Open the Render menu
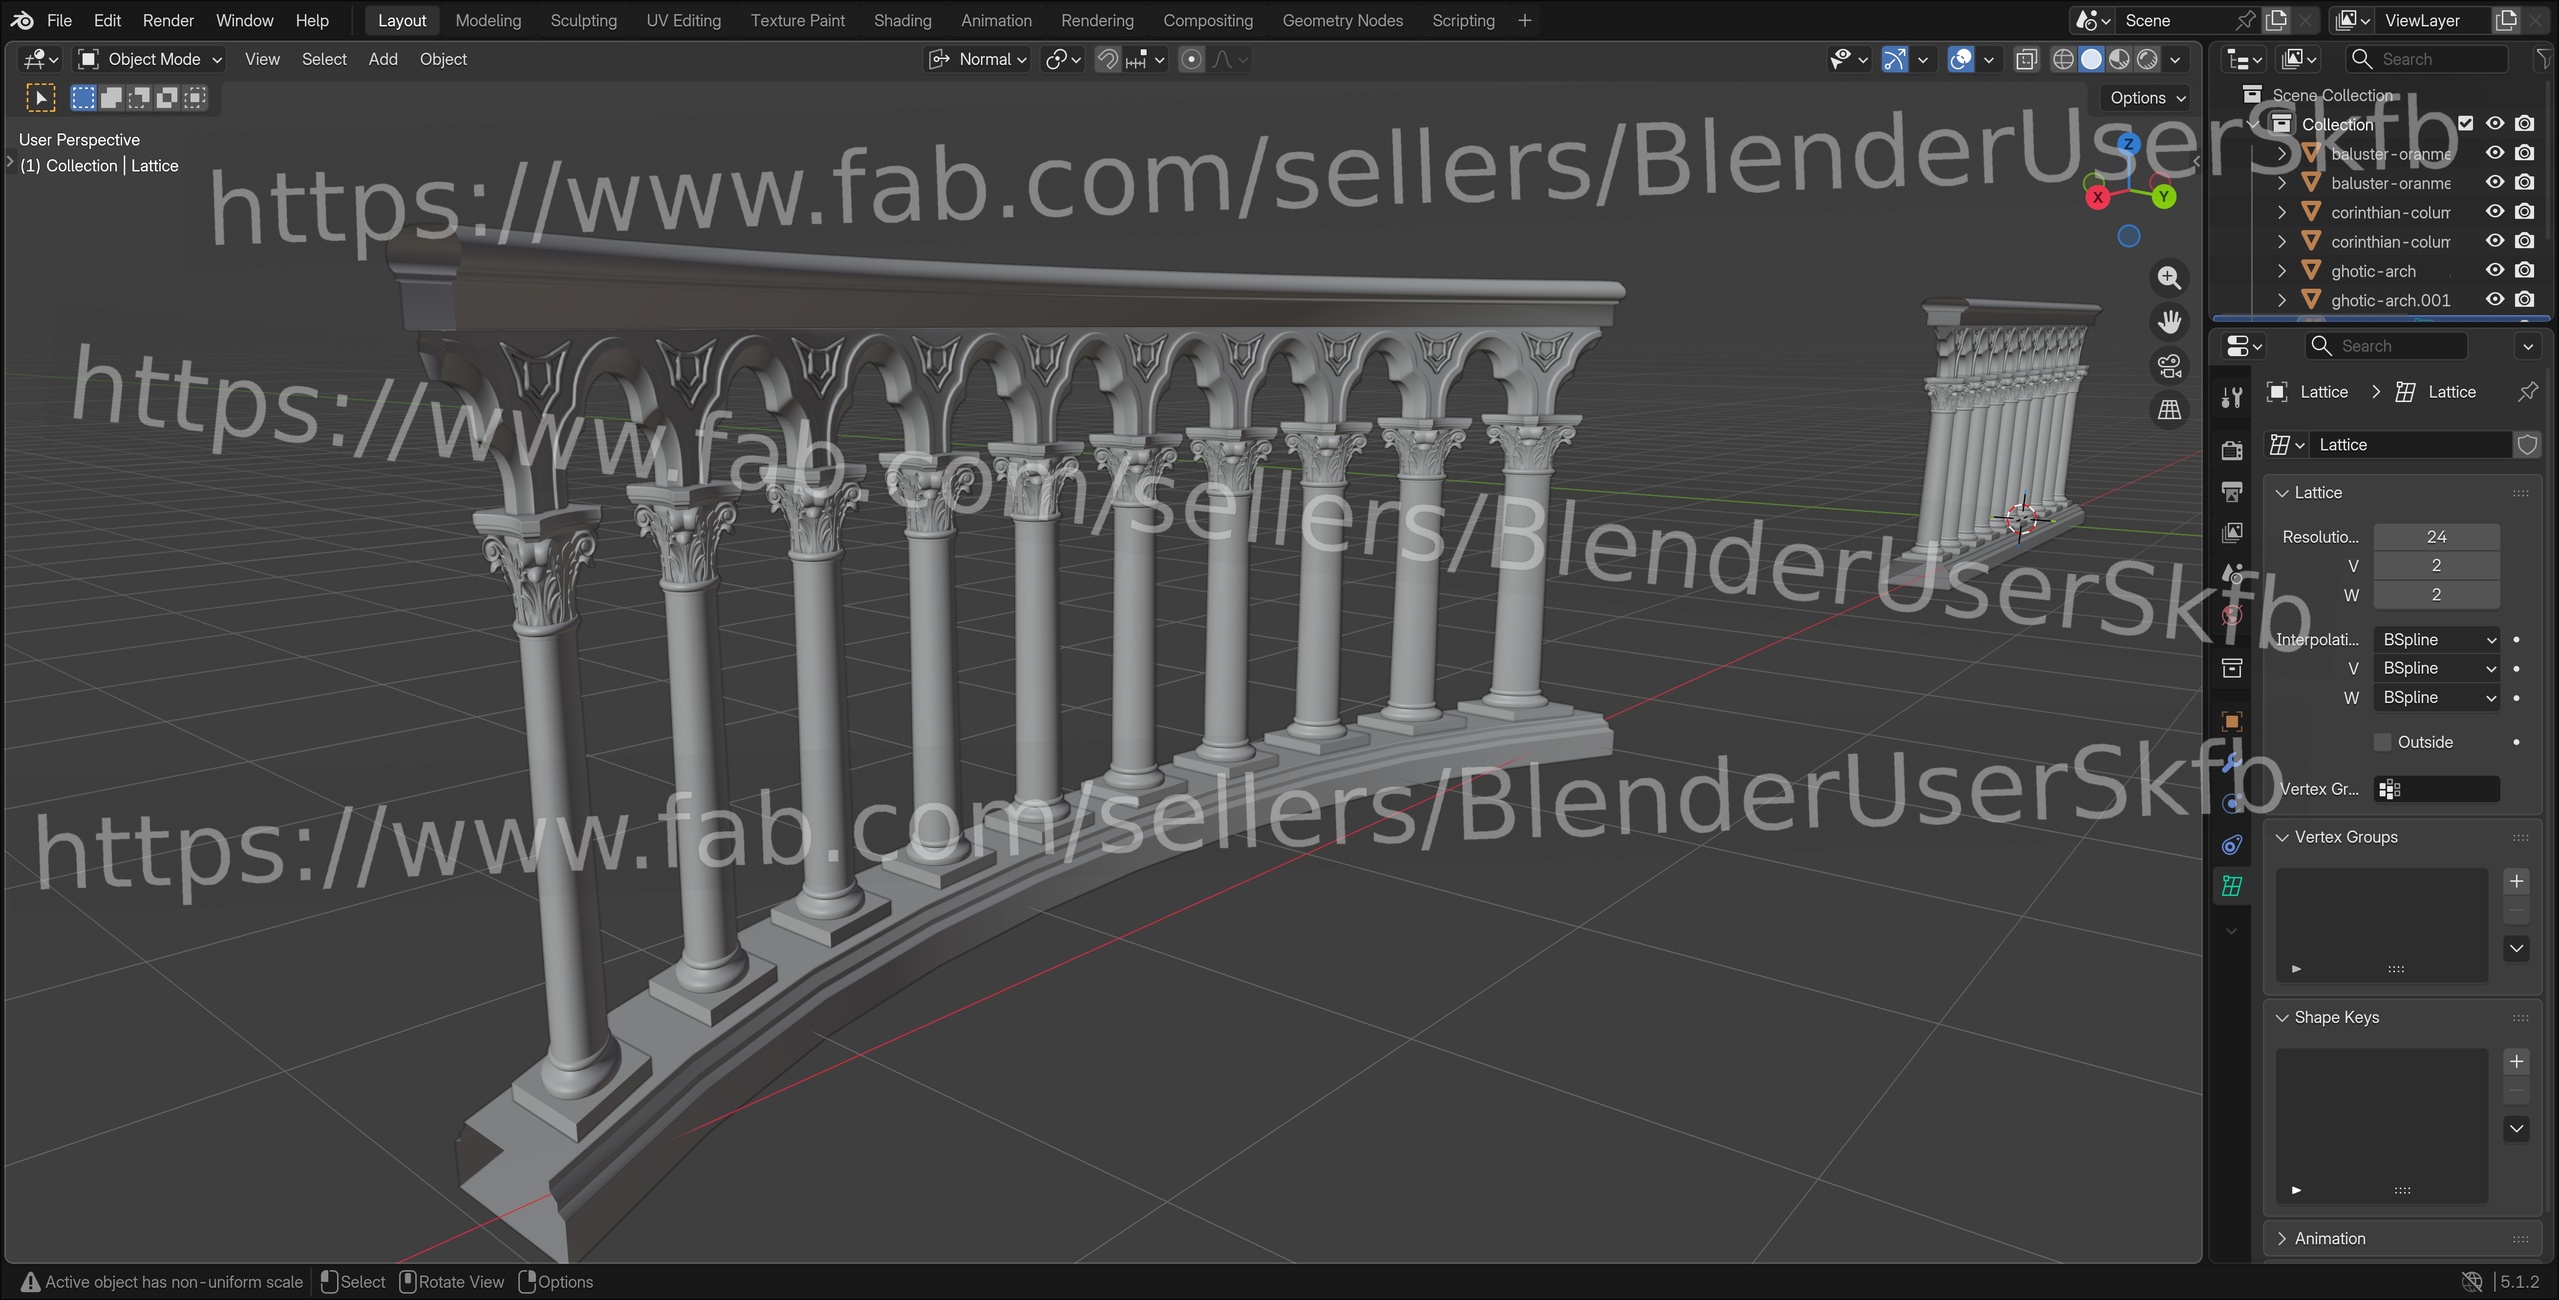The image size is (2559, 1300). (168, 20)
